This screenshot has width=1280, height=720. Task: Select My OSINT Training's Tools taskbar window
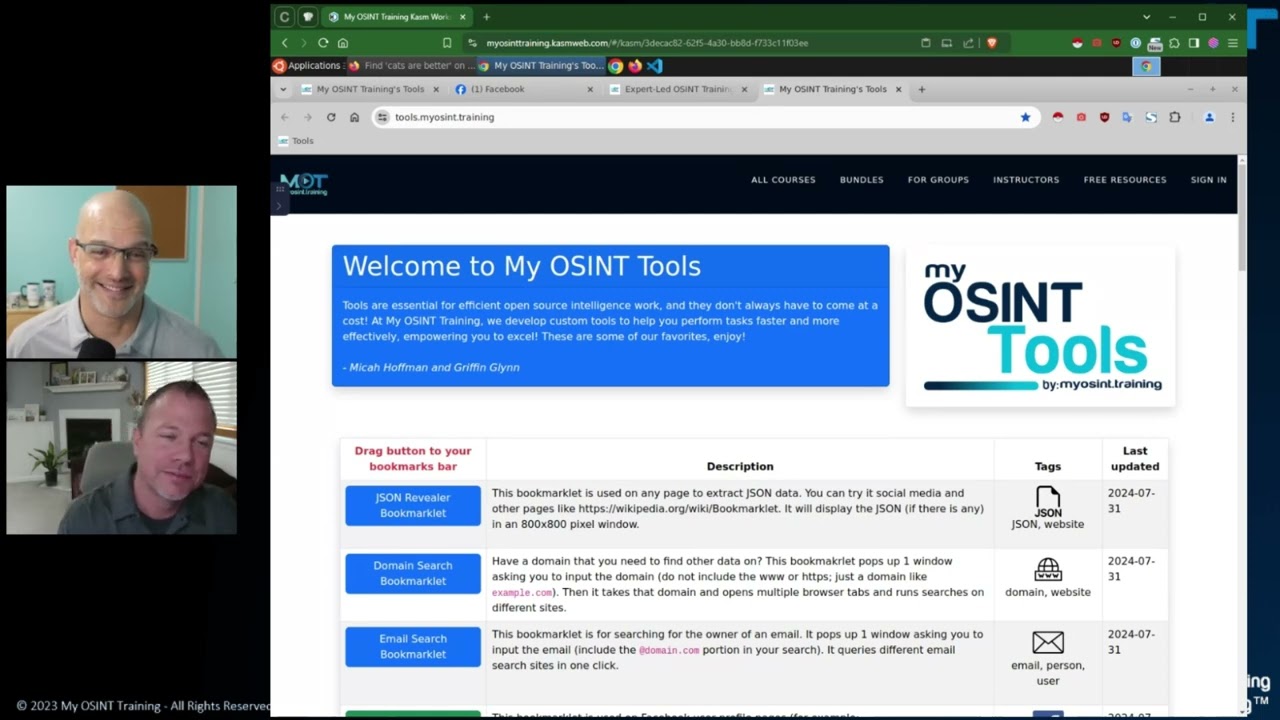coord(541,66)
